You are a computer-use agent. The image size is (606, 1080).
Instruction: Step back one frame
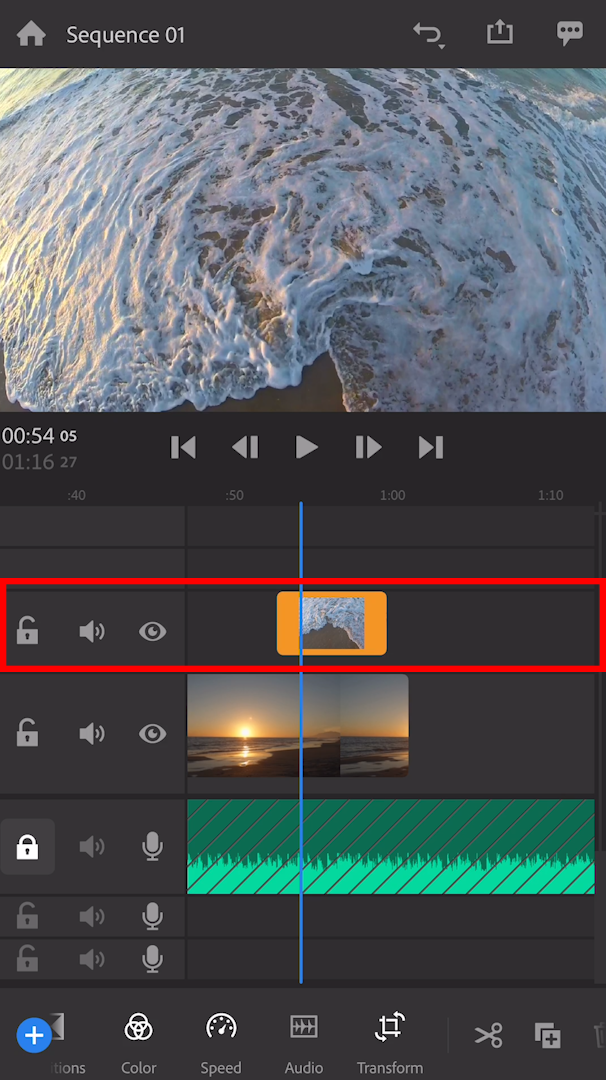pyautogui.click(x=245, y=448)
